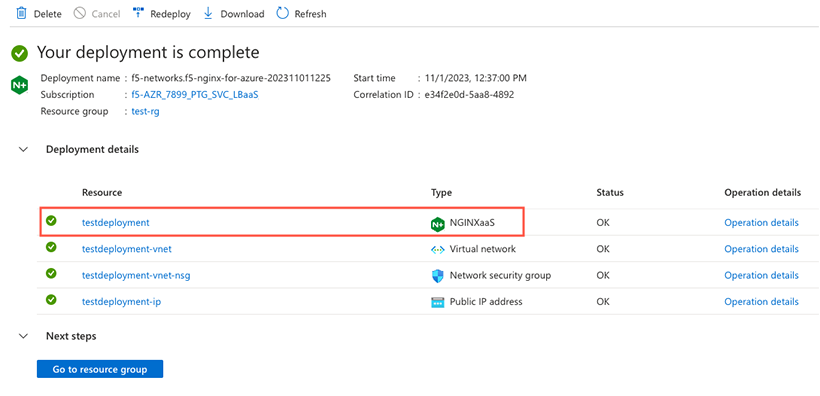Click the NGINX N+ logo beside Deployment name
This screenshot has height=396, width=820.
[x=19, y=85]
